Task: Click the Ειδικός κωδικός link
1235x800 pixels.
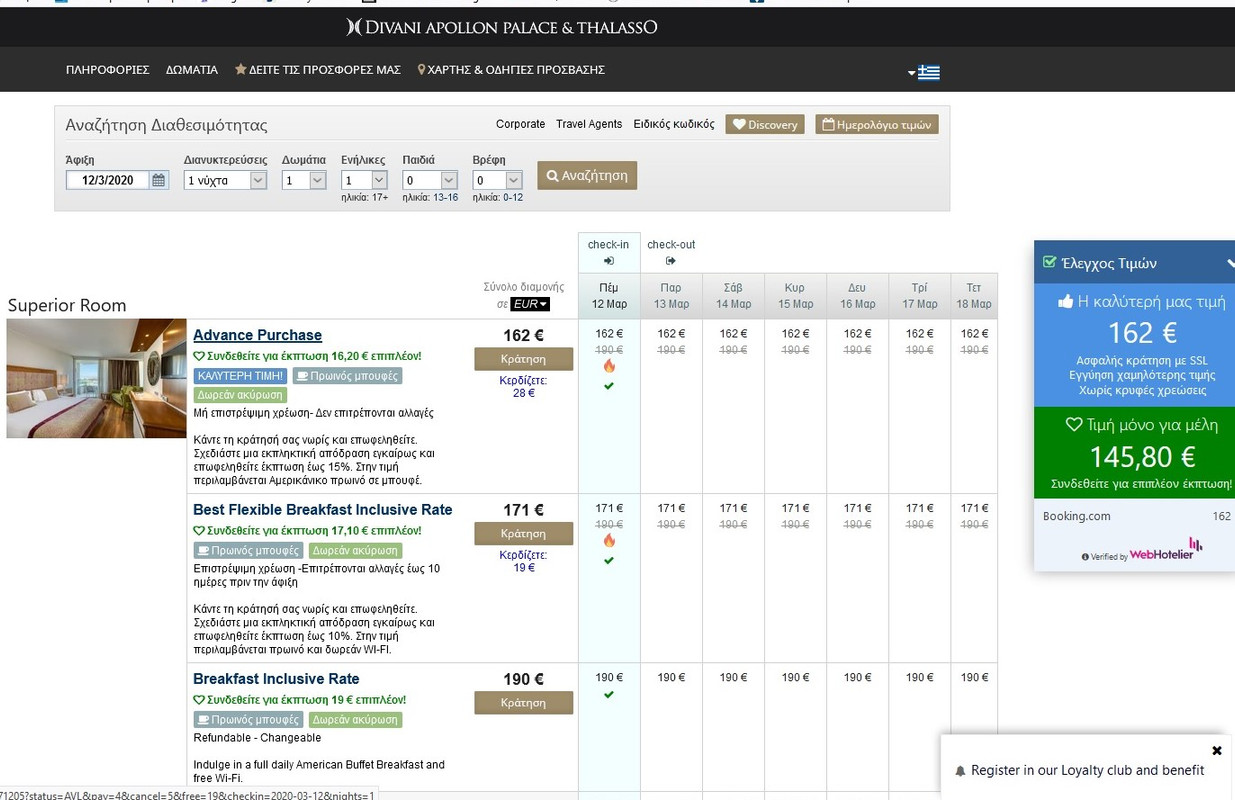Action: 674,124
